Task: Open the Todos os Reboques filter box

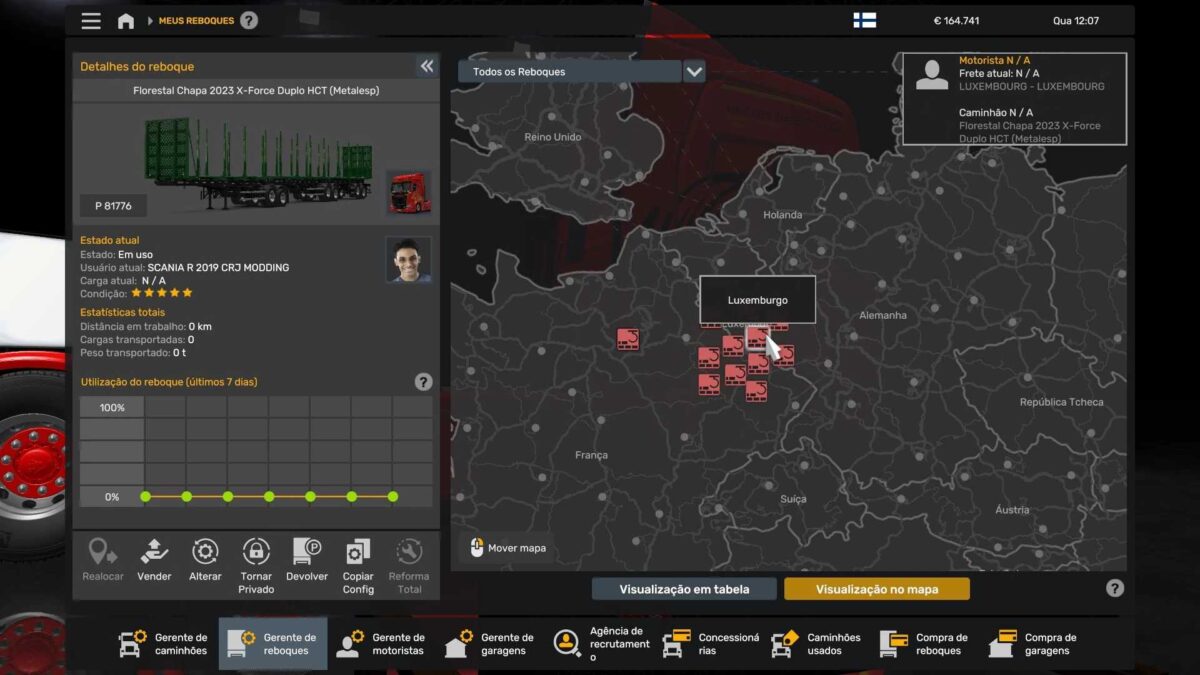Action: (569, 72)
